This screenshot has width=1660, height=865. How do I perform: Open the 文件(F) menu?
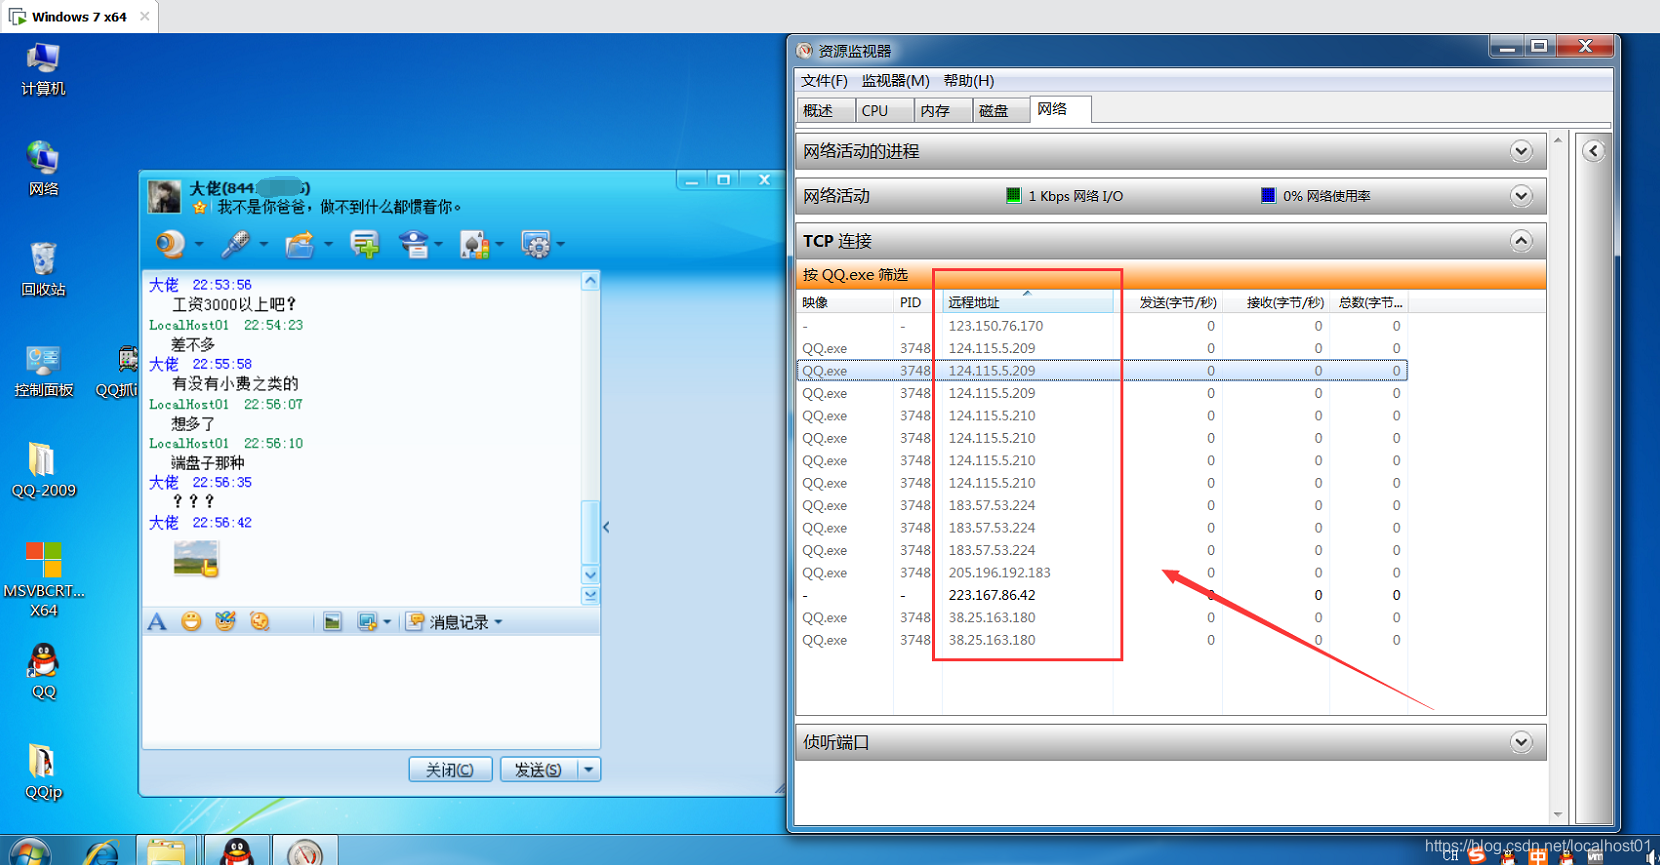(824, 80)
